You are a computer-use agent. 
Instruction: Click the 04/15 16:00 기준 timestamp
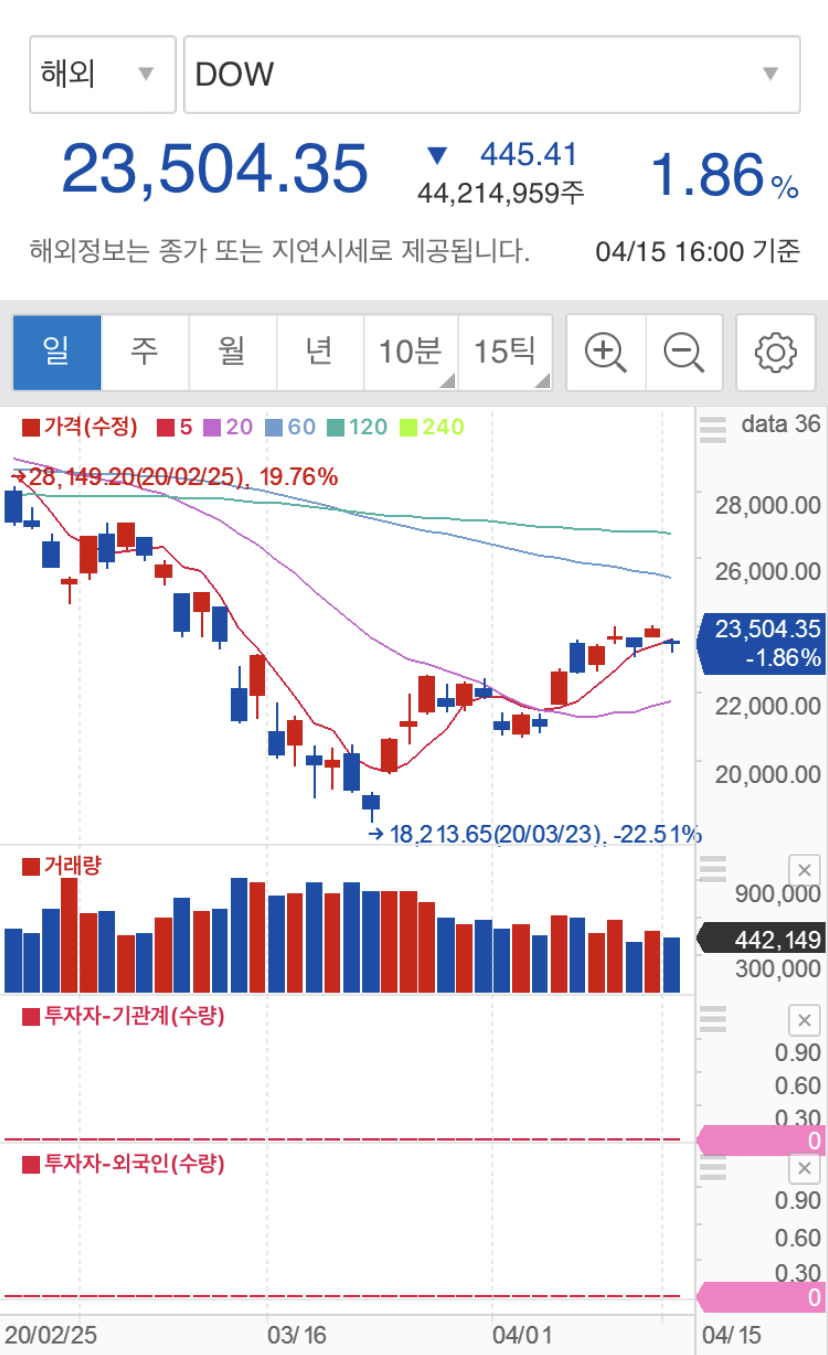[x=698, y=251]
